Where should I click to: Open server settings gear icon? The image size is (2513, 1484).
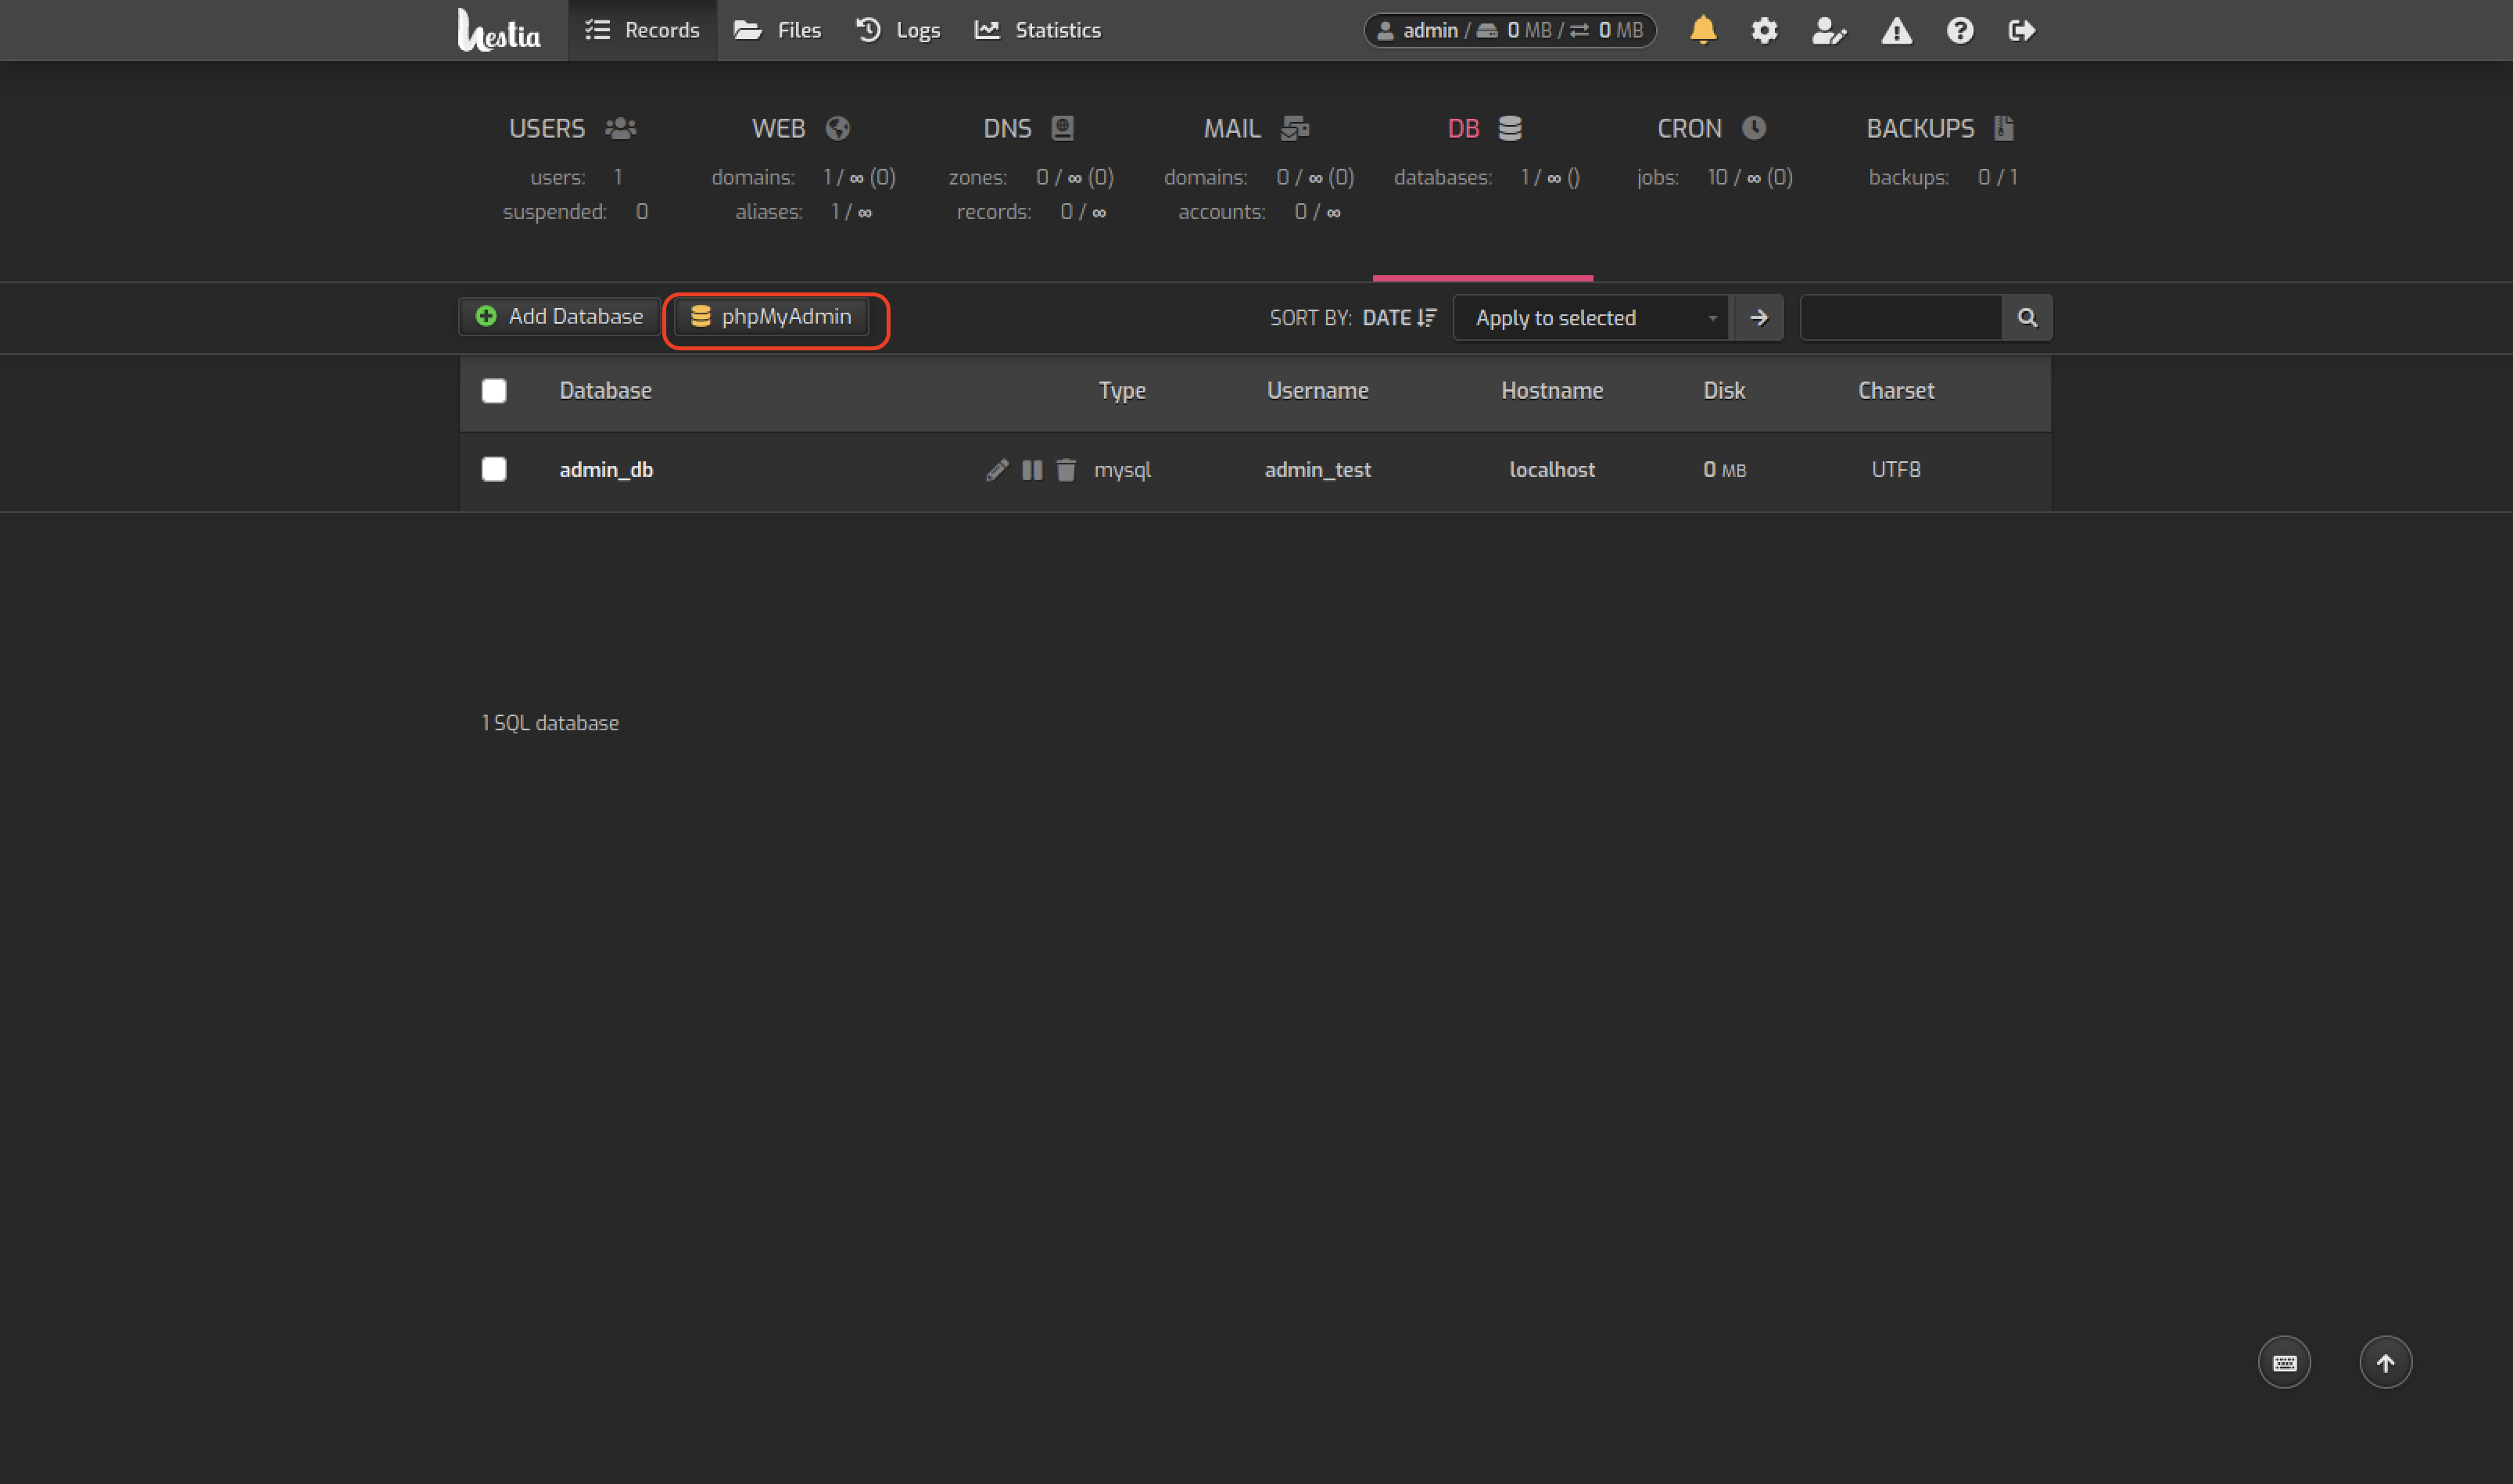[1765, 30]
